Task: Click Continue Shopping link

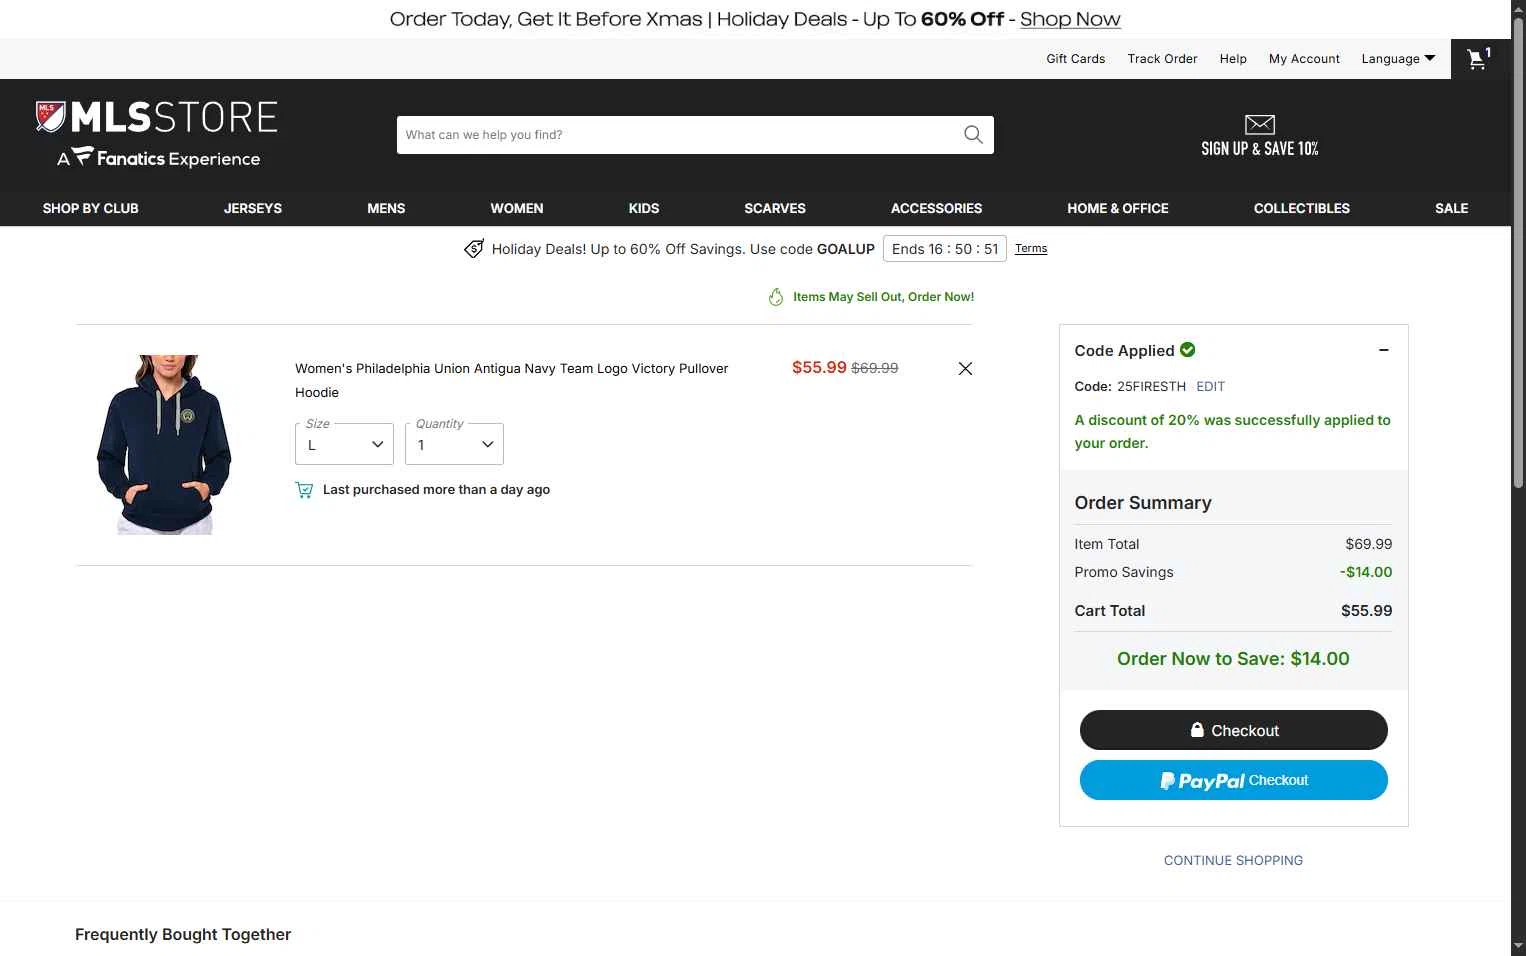Action: point(1233,860)
